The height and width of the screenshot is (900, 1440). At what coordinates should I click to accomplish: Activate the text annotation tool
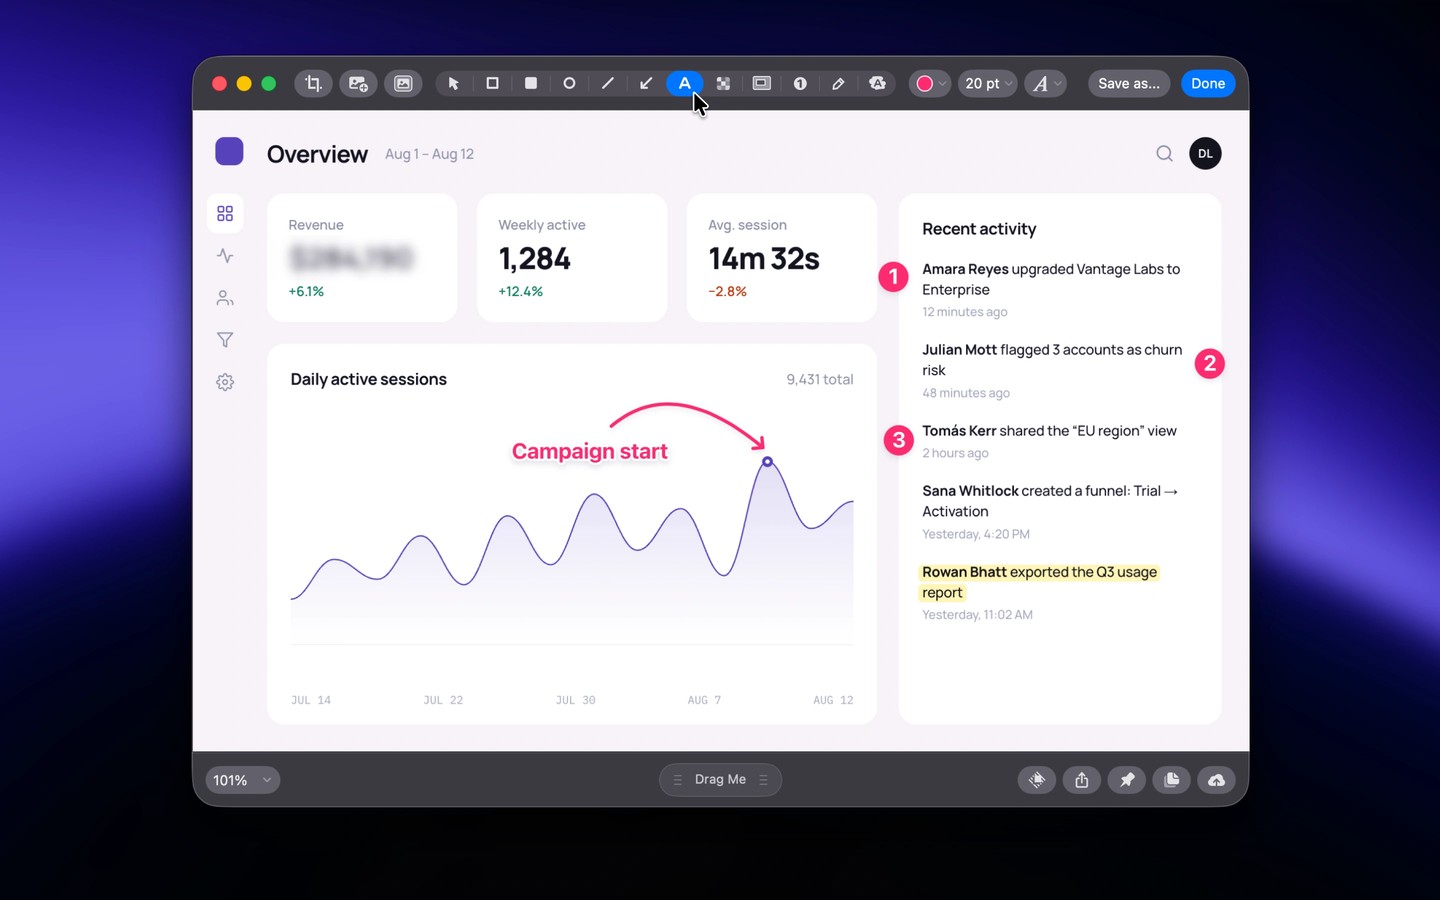(x=684, y=84)
